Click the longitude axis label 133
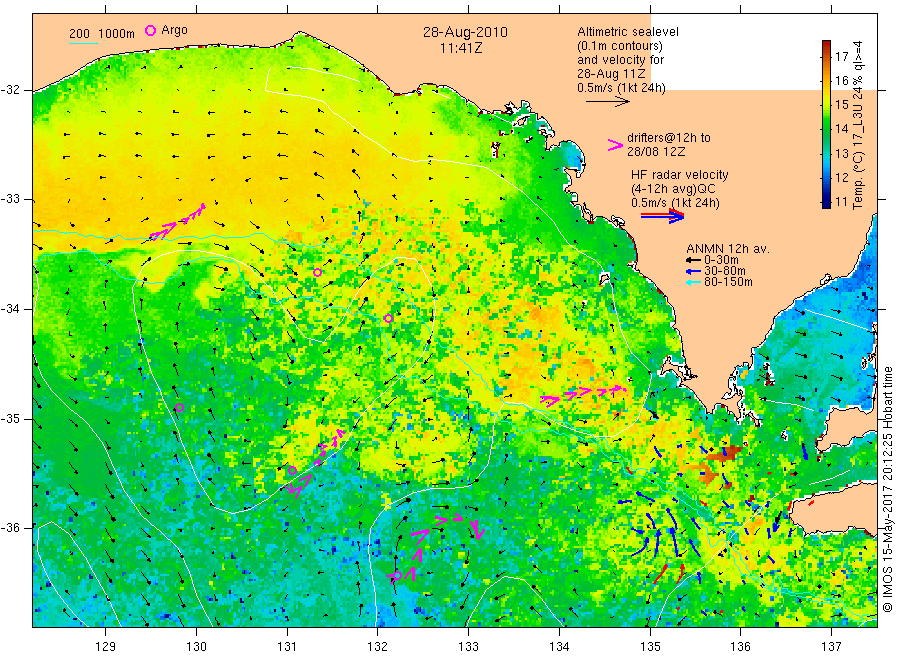Viewport: 900px width, 660px height. 468,647
